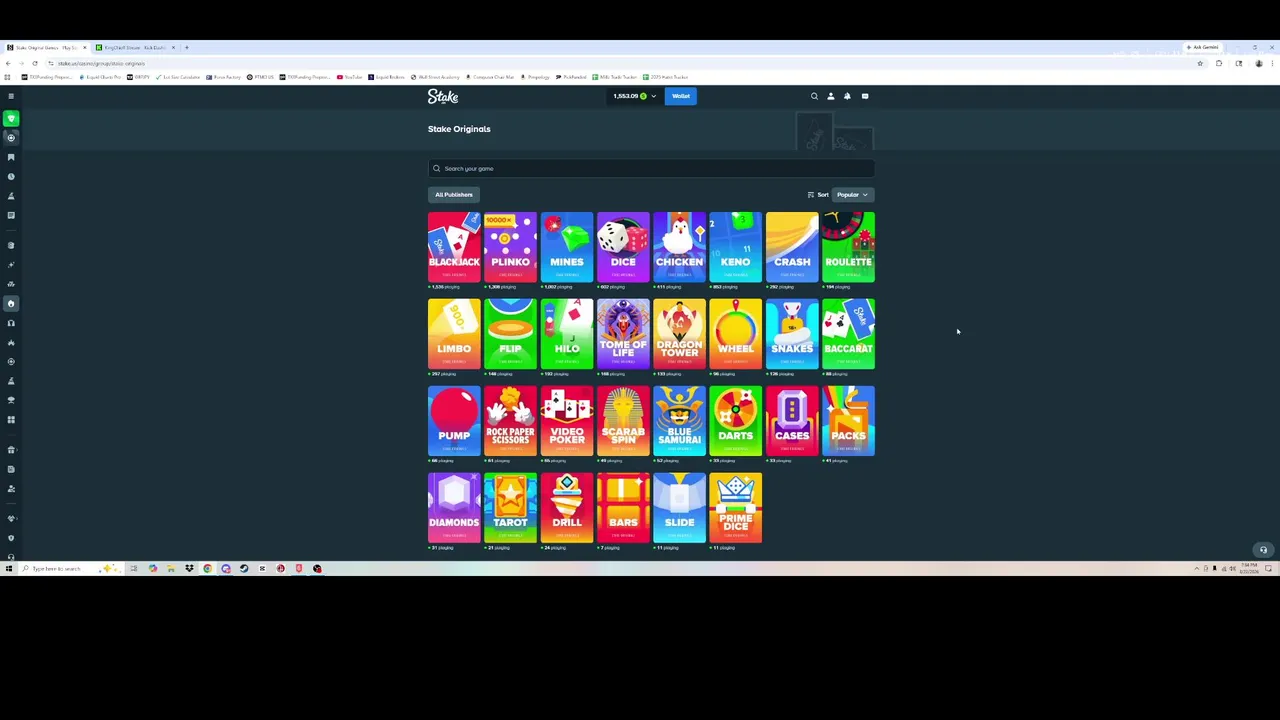Open the Tarot game tile

pos(510,507)
